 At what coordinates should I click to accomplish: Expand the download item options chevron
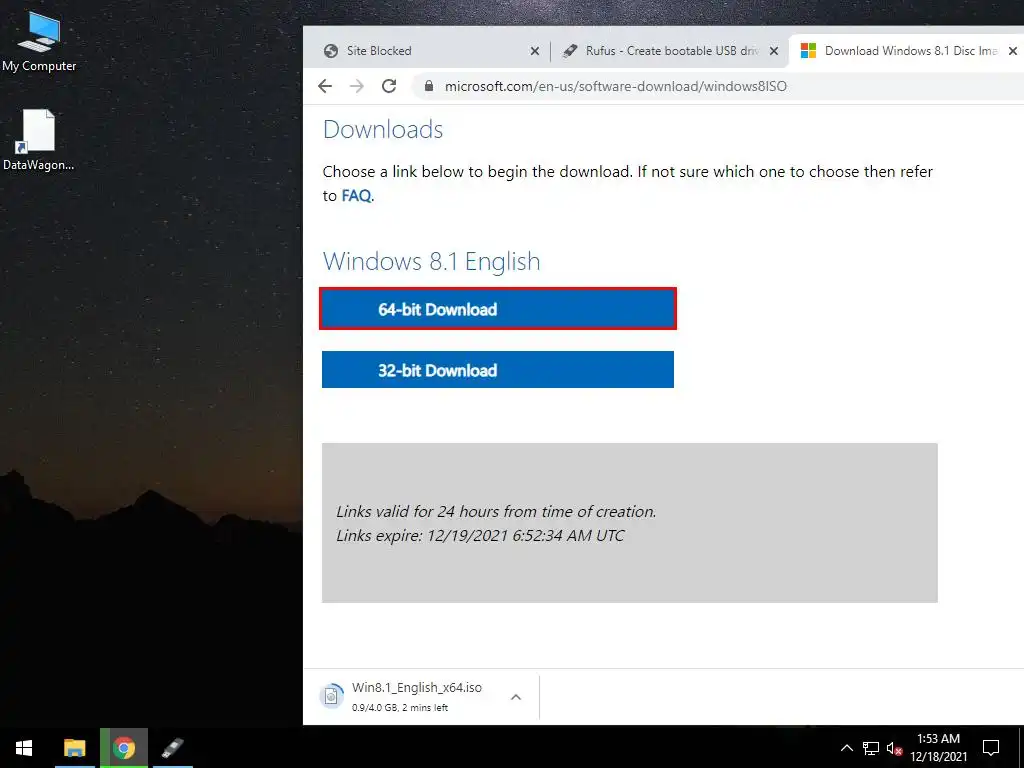click(x=516, y=697)
